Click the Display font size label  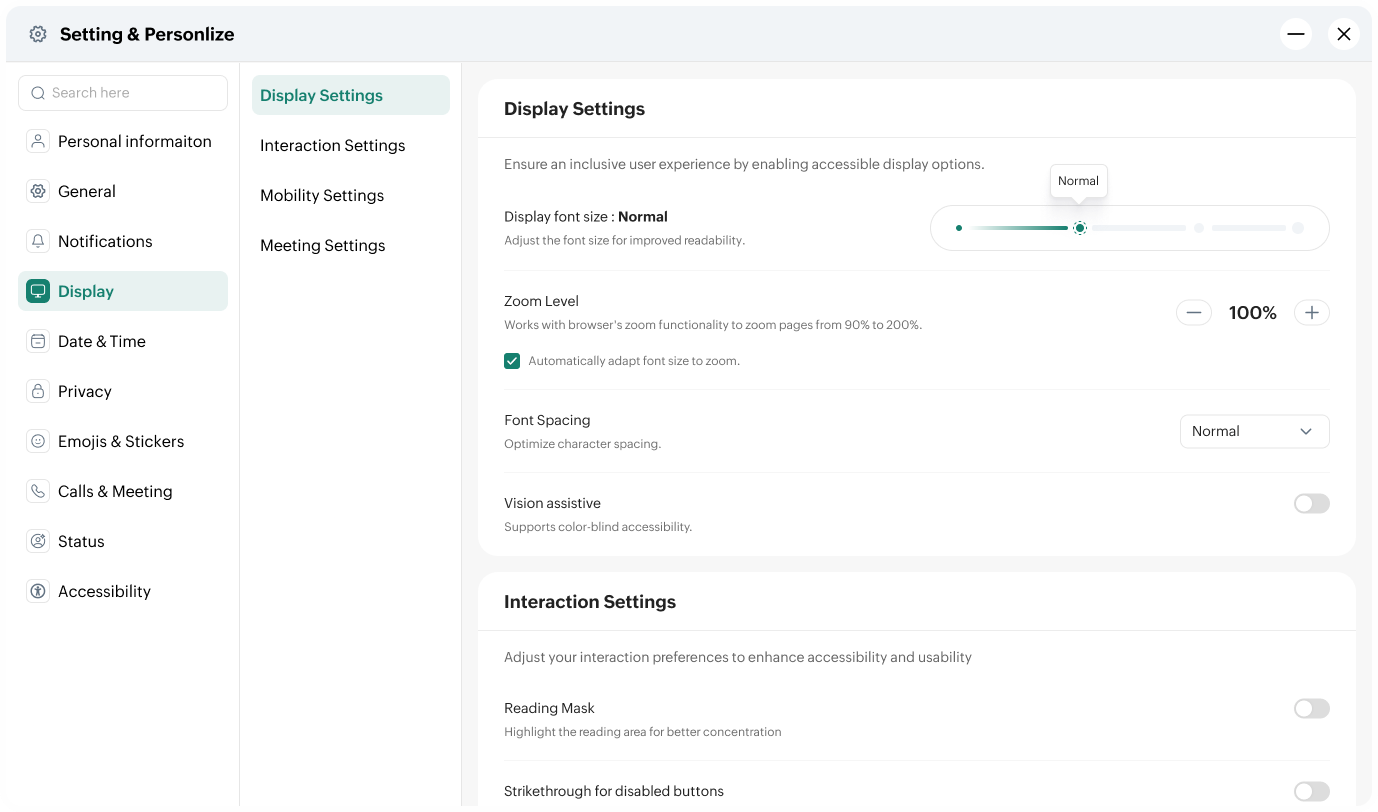click(586, 217)
